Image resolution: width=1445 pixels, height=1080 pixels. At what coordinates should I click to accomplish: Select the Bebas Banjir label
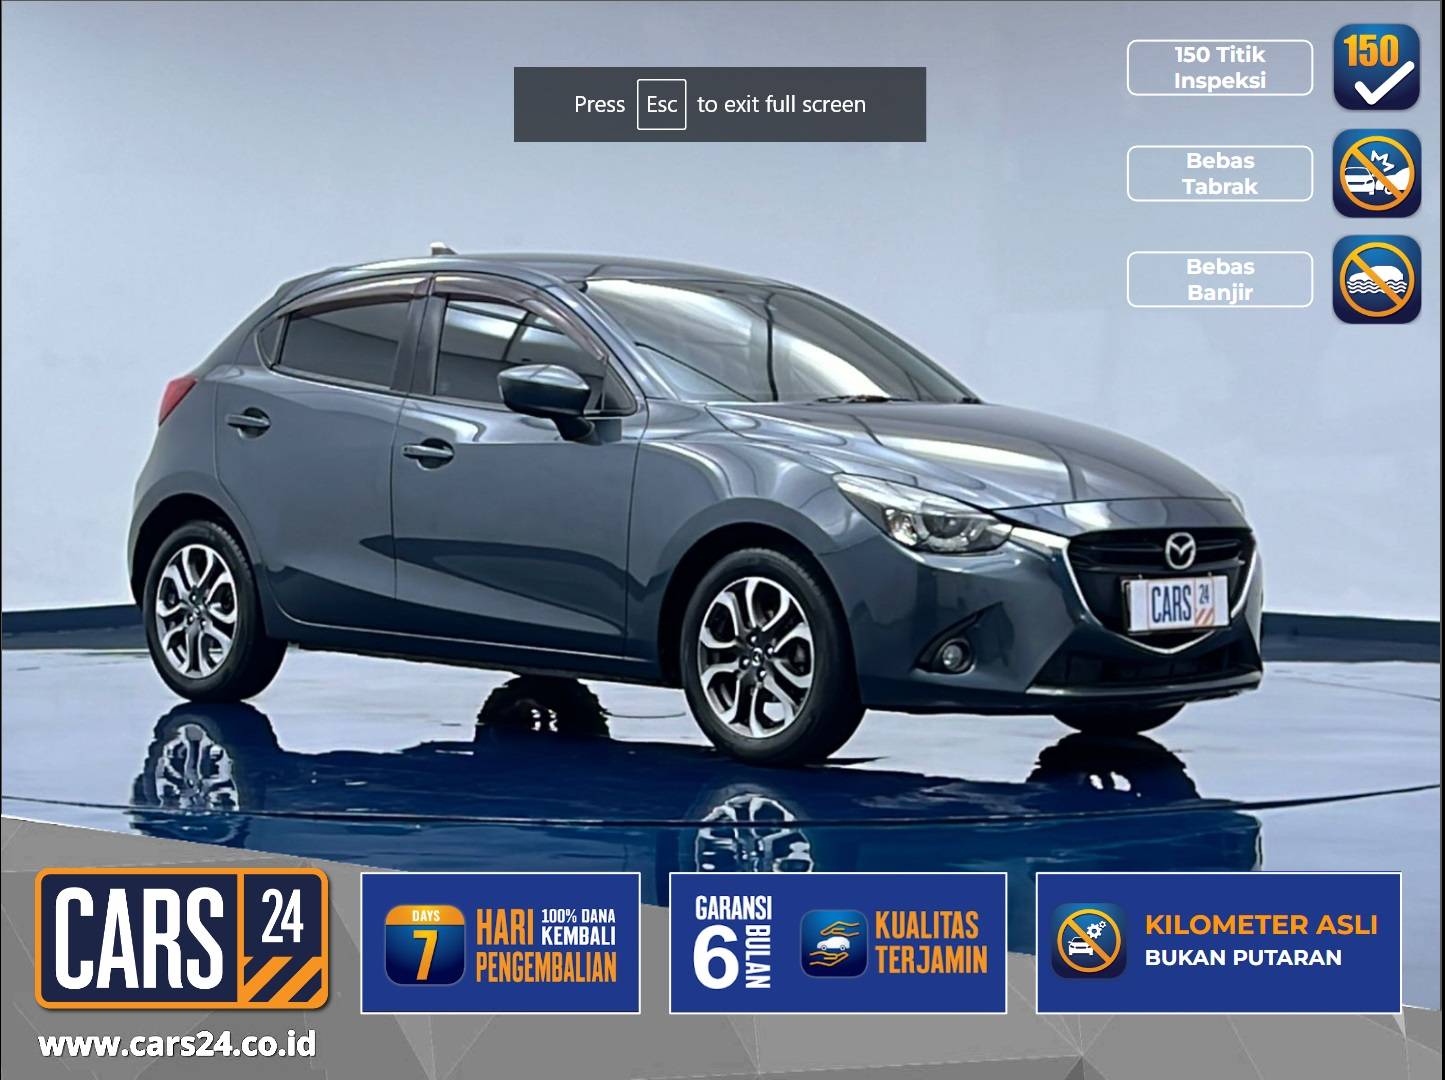[1220, 280]
